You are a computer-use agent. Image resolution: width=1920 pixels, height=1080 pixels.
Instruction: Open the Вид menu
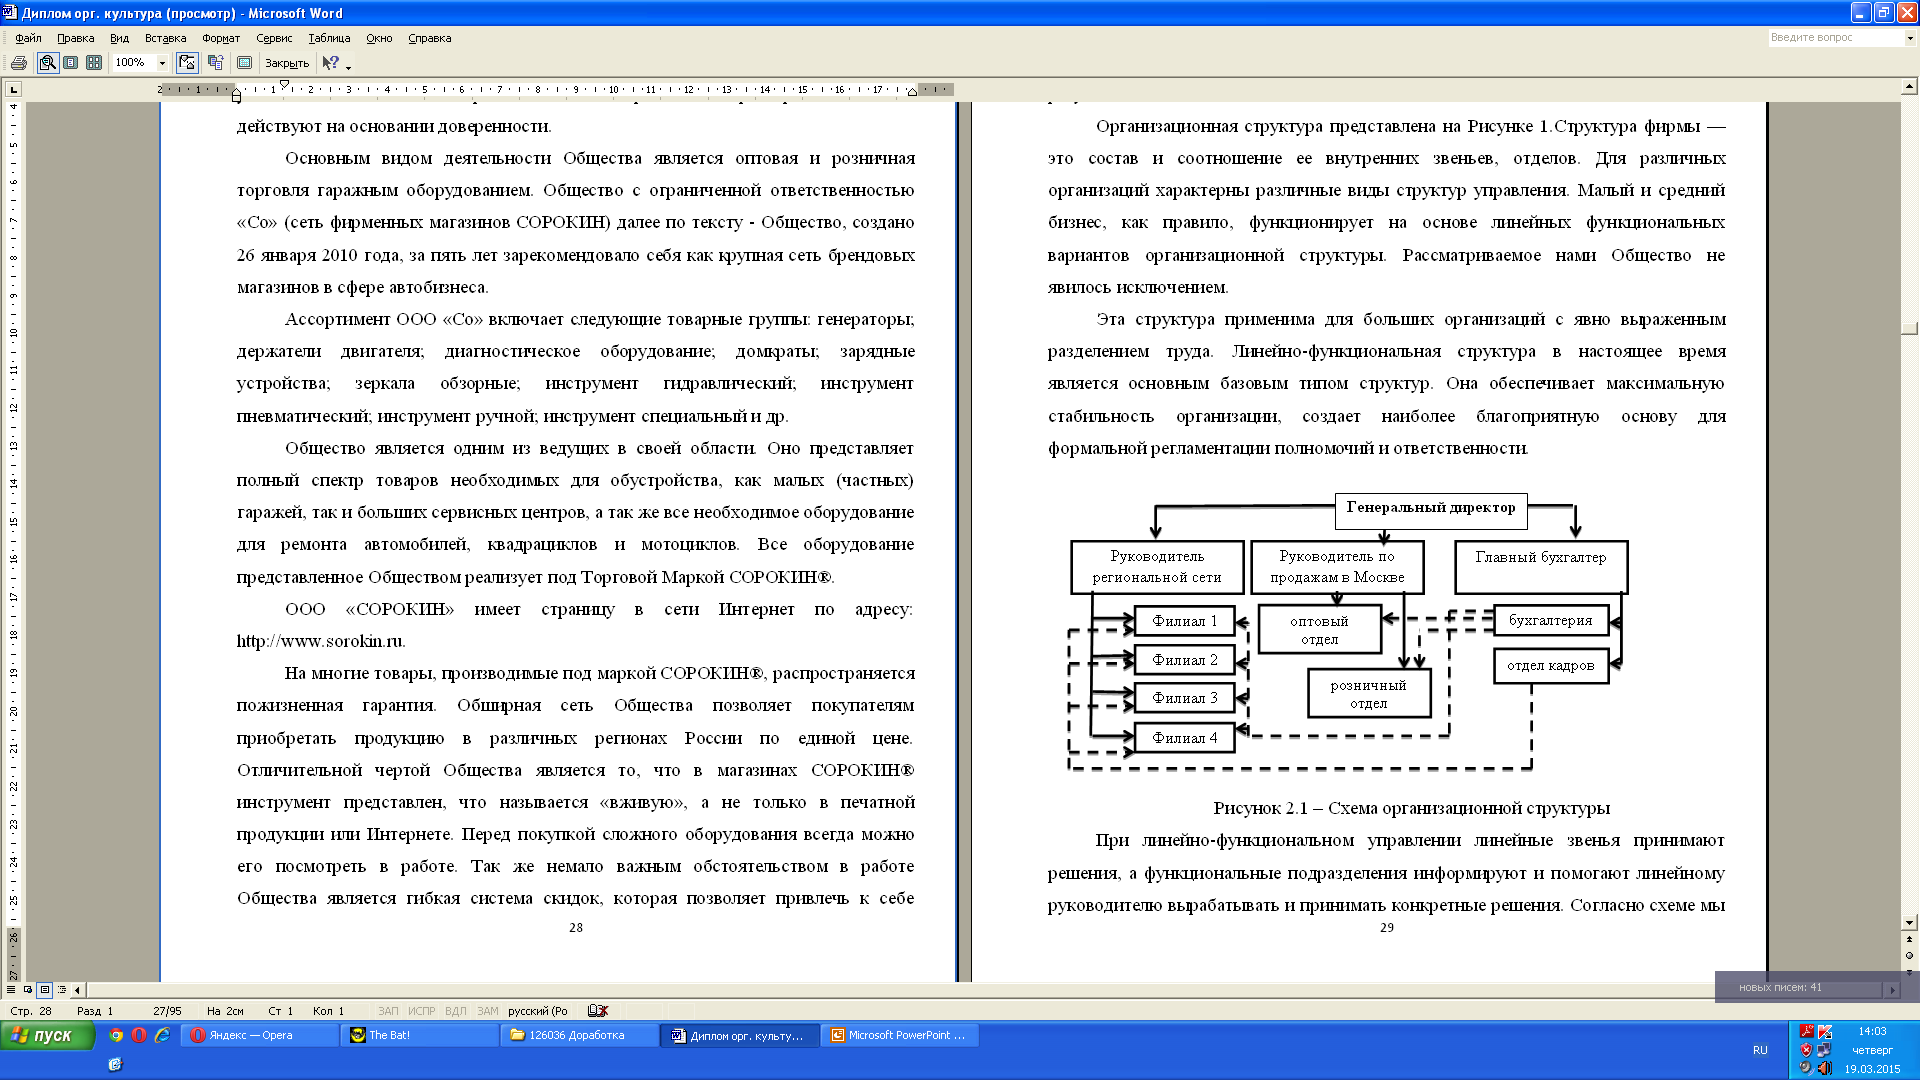tap(119, 38)
